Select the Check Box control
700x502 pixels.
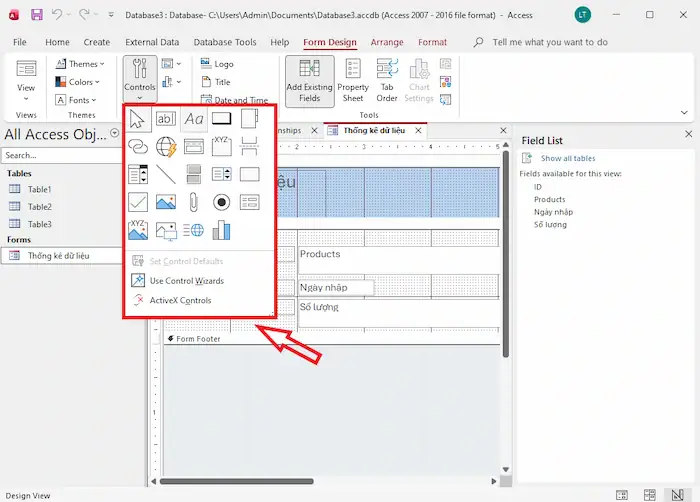pos(138,203)
